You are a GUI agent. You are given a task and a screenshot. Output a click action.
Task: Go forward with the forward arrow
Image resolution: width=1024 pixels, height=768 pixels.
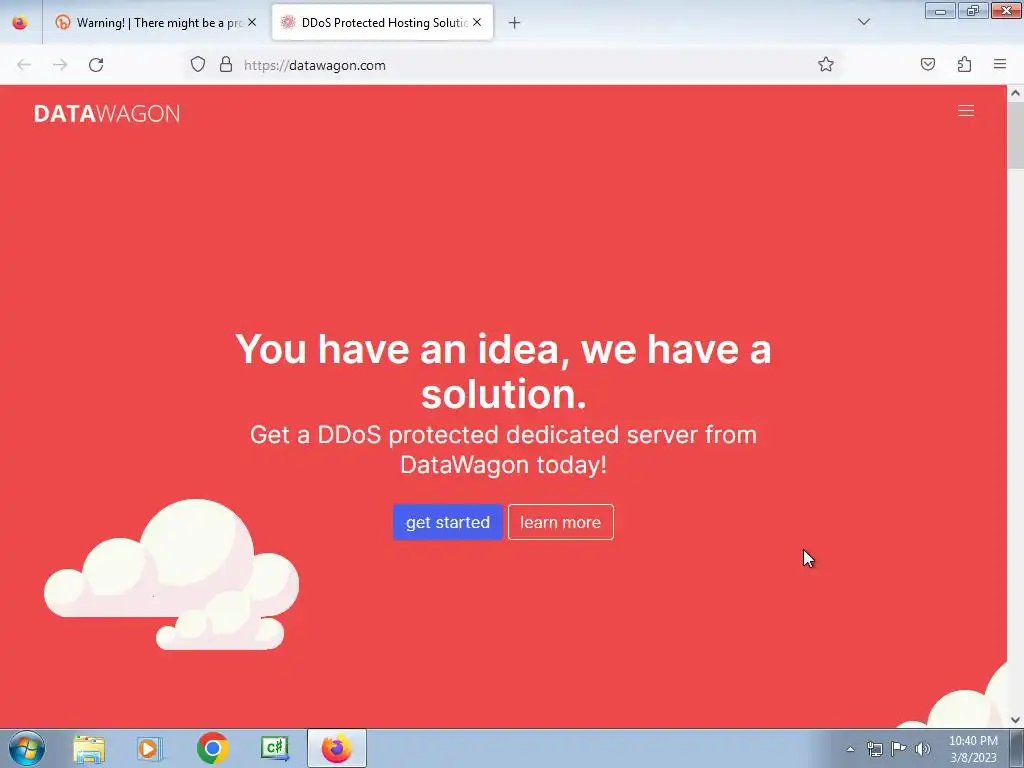[60, 65]
